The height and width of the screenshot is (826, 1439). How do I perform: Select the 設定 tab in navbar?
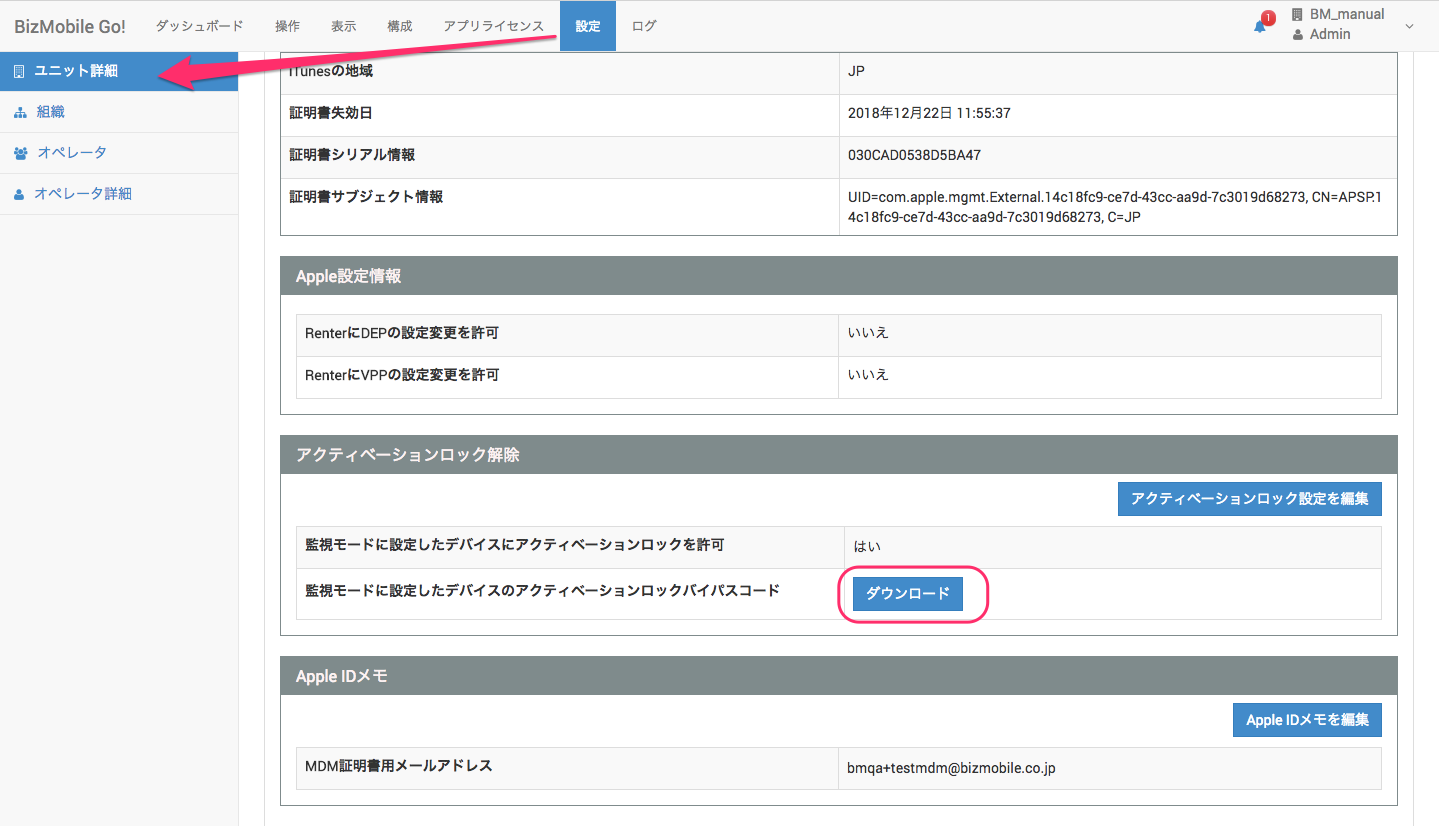pos(588,26)
